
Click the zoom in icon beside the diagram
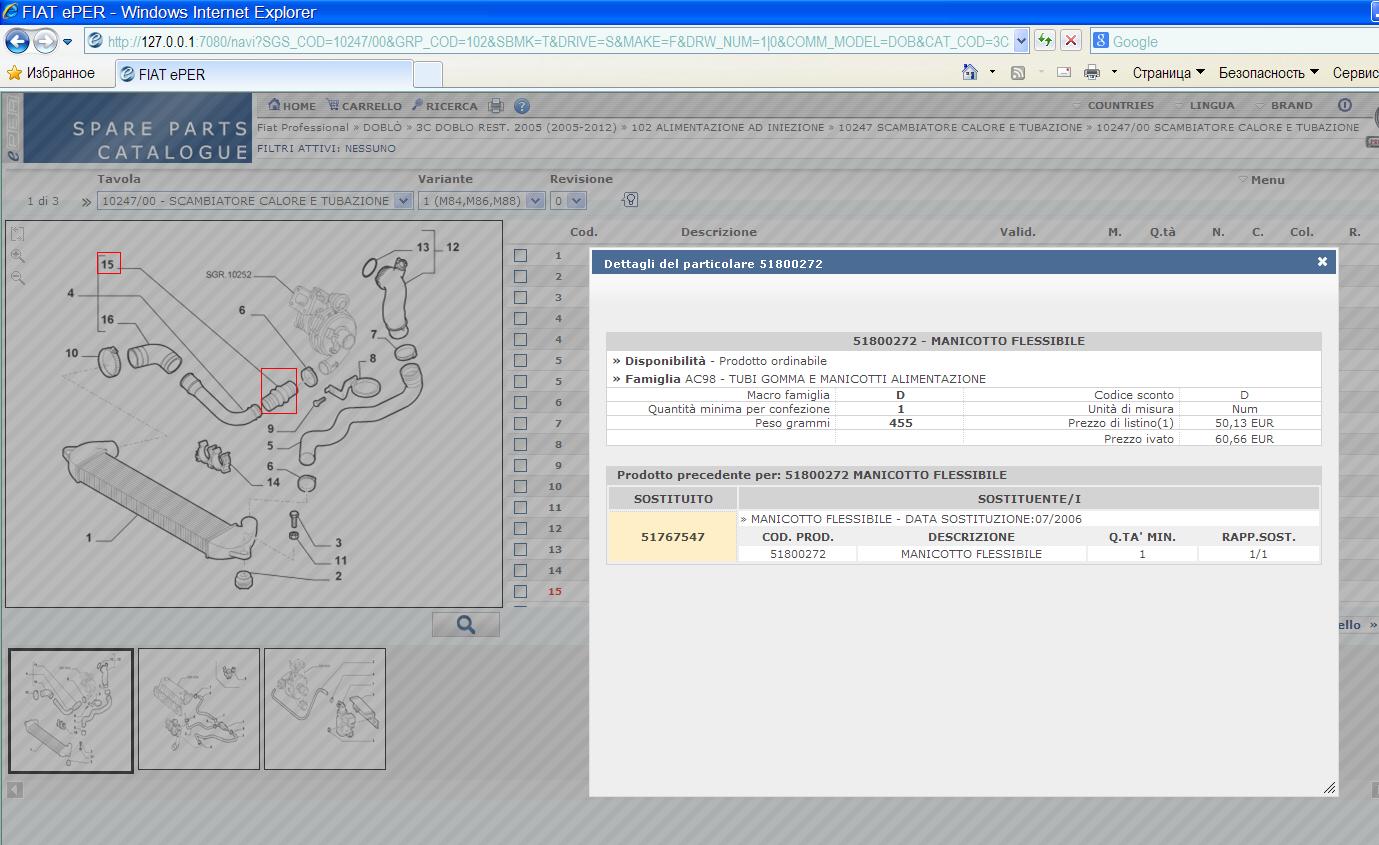17,256
